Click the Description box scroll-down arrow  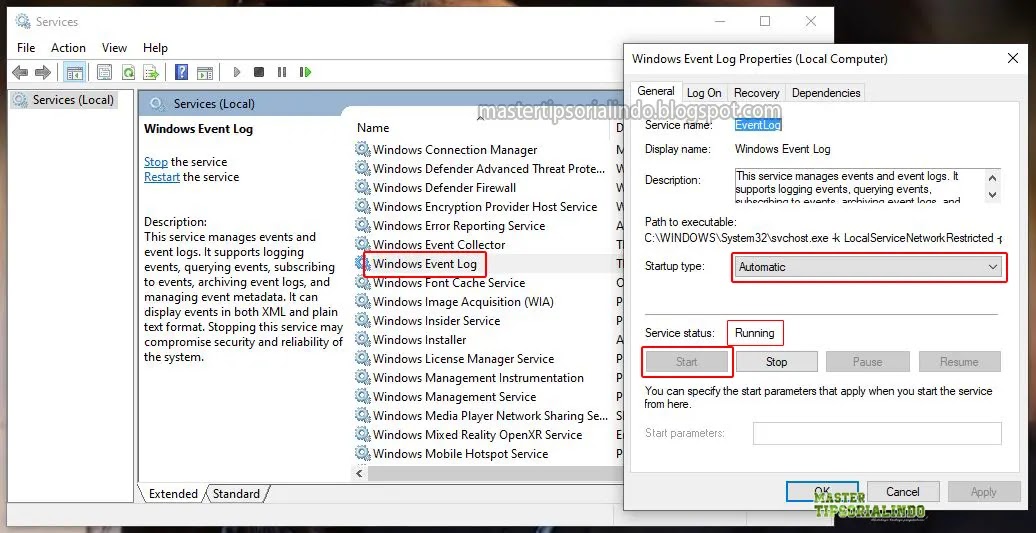click(x=992, y=194)
